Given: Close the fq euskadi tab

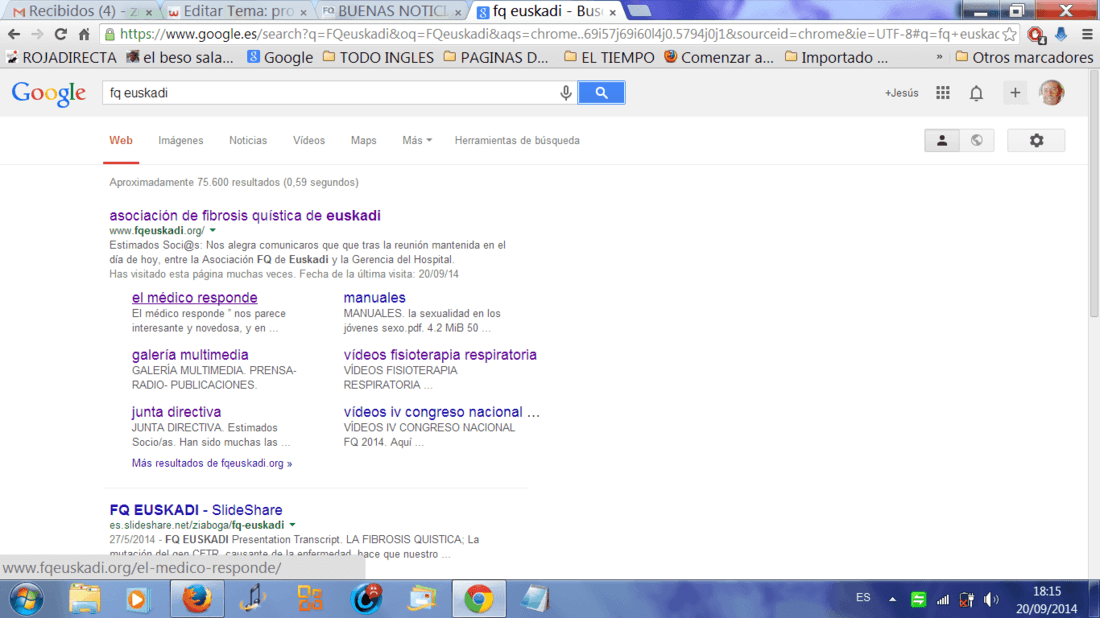Looking at the screenshot, I should [x=612, y=12].
